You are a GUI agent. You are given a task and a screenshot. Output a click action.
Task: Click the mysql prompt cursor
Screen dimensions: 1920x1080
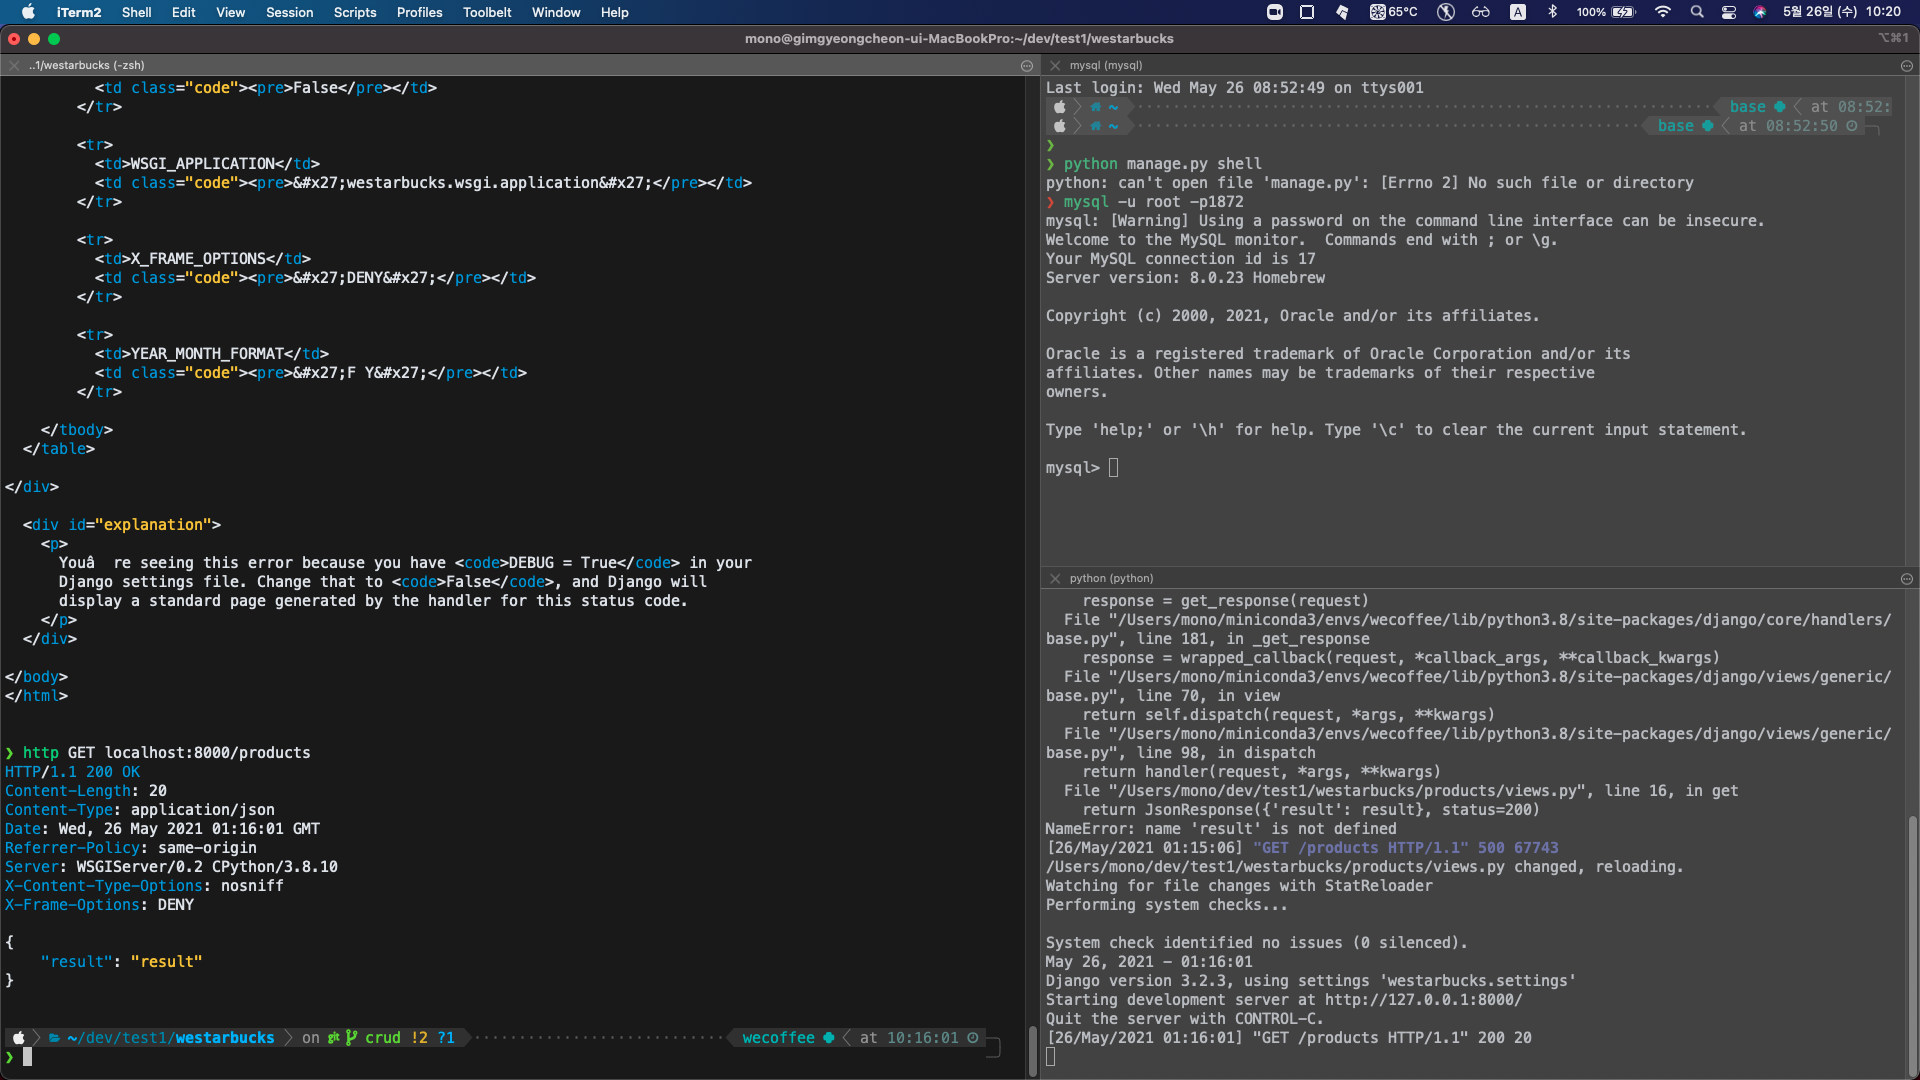[x=1113, y=468]
